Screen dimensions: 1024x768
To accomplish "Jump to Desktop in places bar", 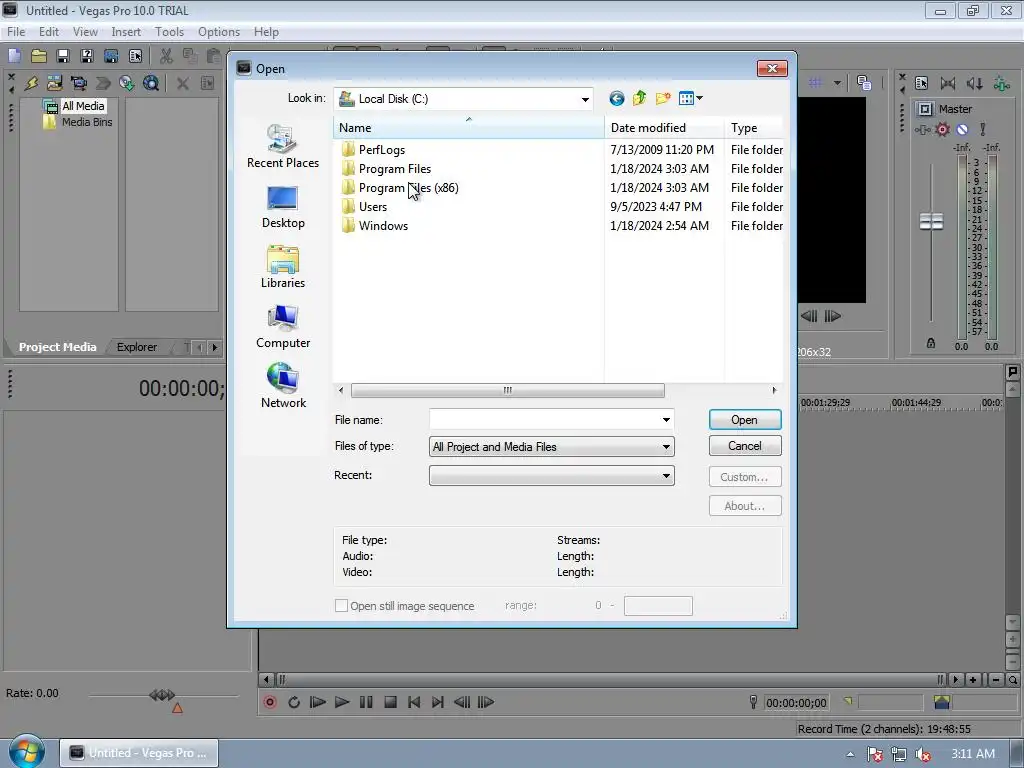I will 283,207.
